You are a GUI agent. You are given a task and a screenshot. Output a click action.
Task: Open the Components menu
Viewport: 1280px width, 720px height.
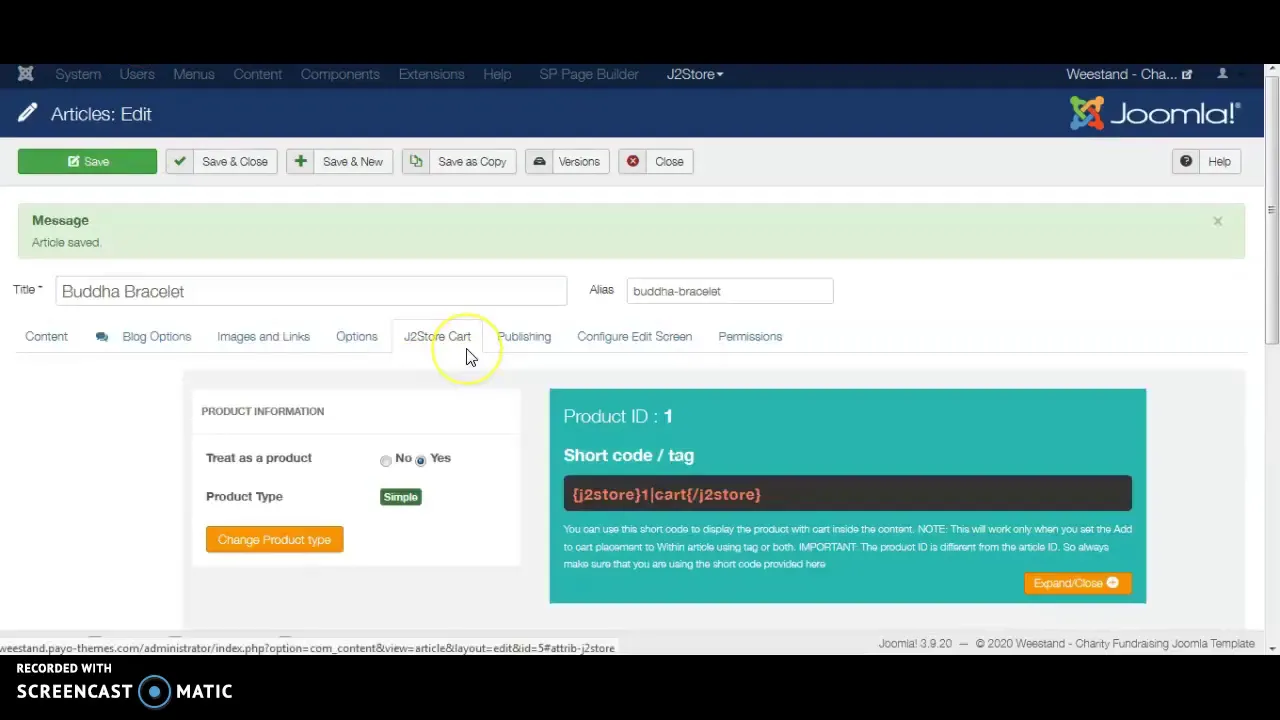click(340, 74)
